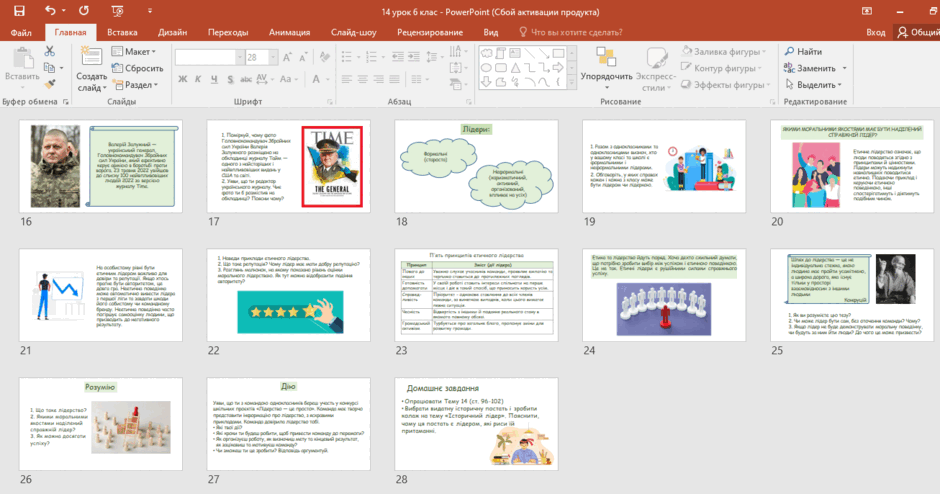This screenshot has width=940, height=494.
Task: Click the Создать слайд button
Action: [91, 69]
